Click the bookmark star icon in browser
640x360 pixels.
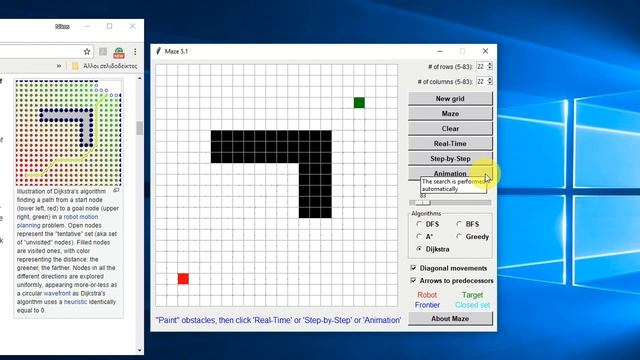(87, 52)
